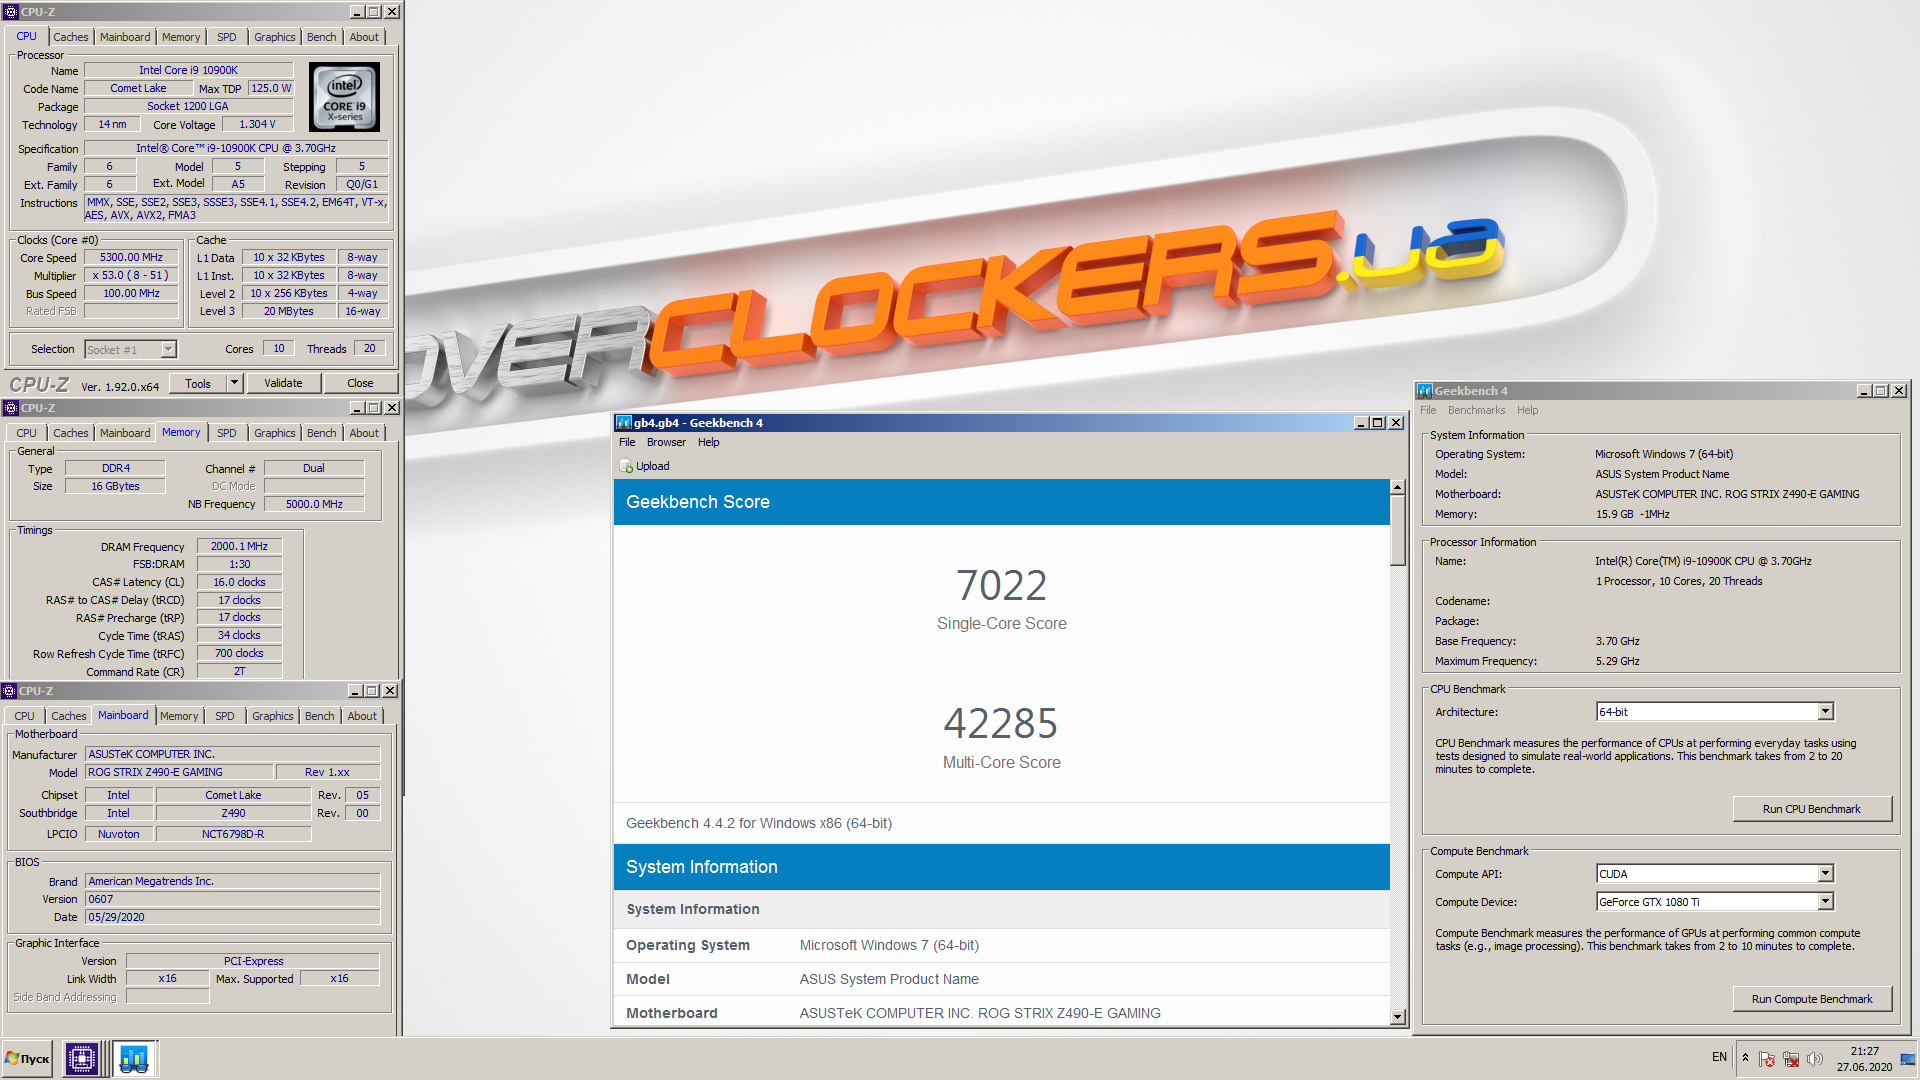
Task: Click the BIOS Date 05/29/2020 field
Action: 232,917
